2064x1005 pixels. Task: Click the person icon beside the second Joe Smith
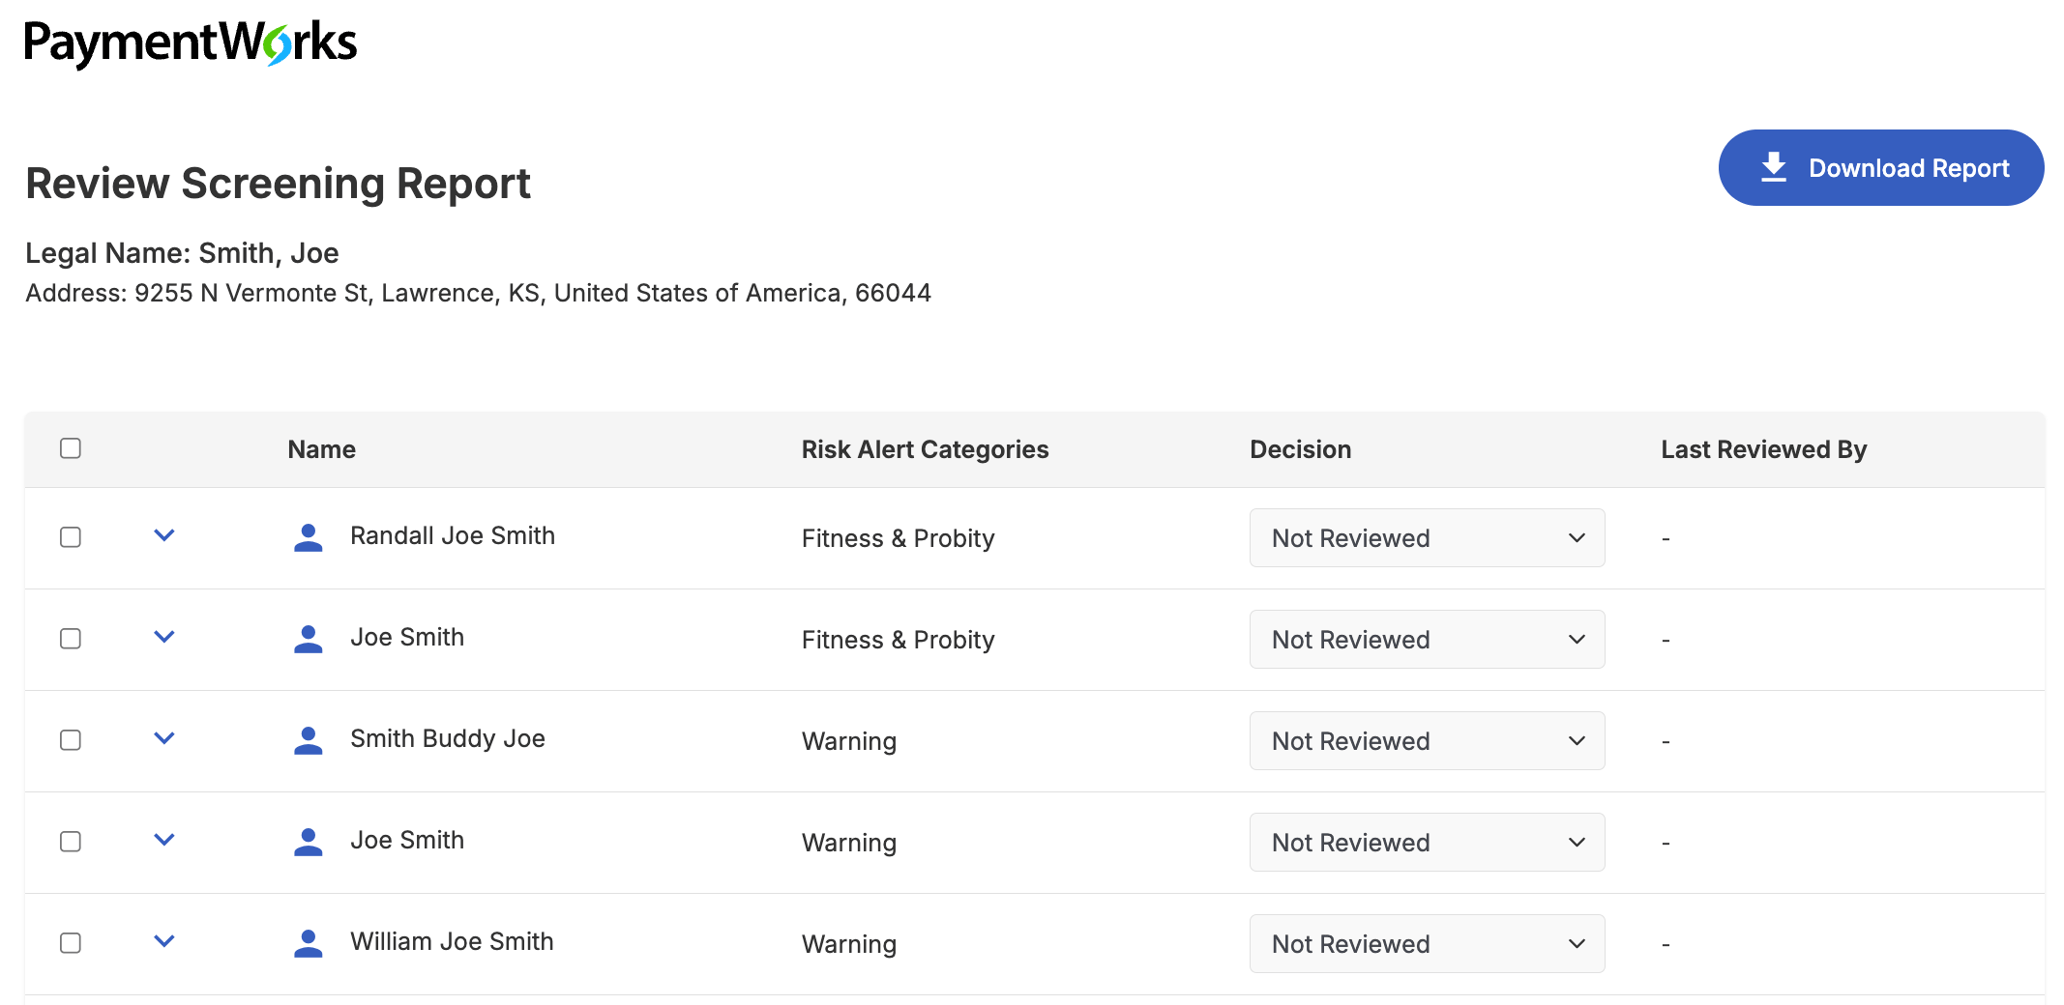pos(308,841)
